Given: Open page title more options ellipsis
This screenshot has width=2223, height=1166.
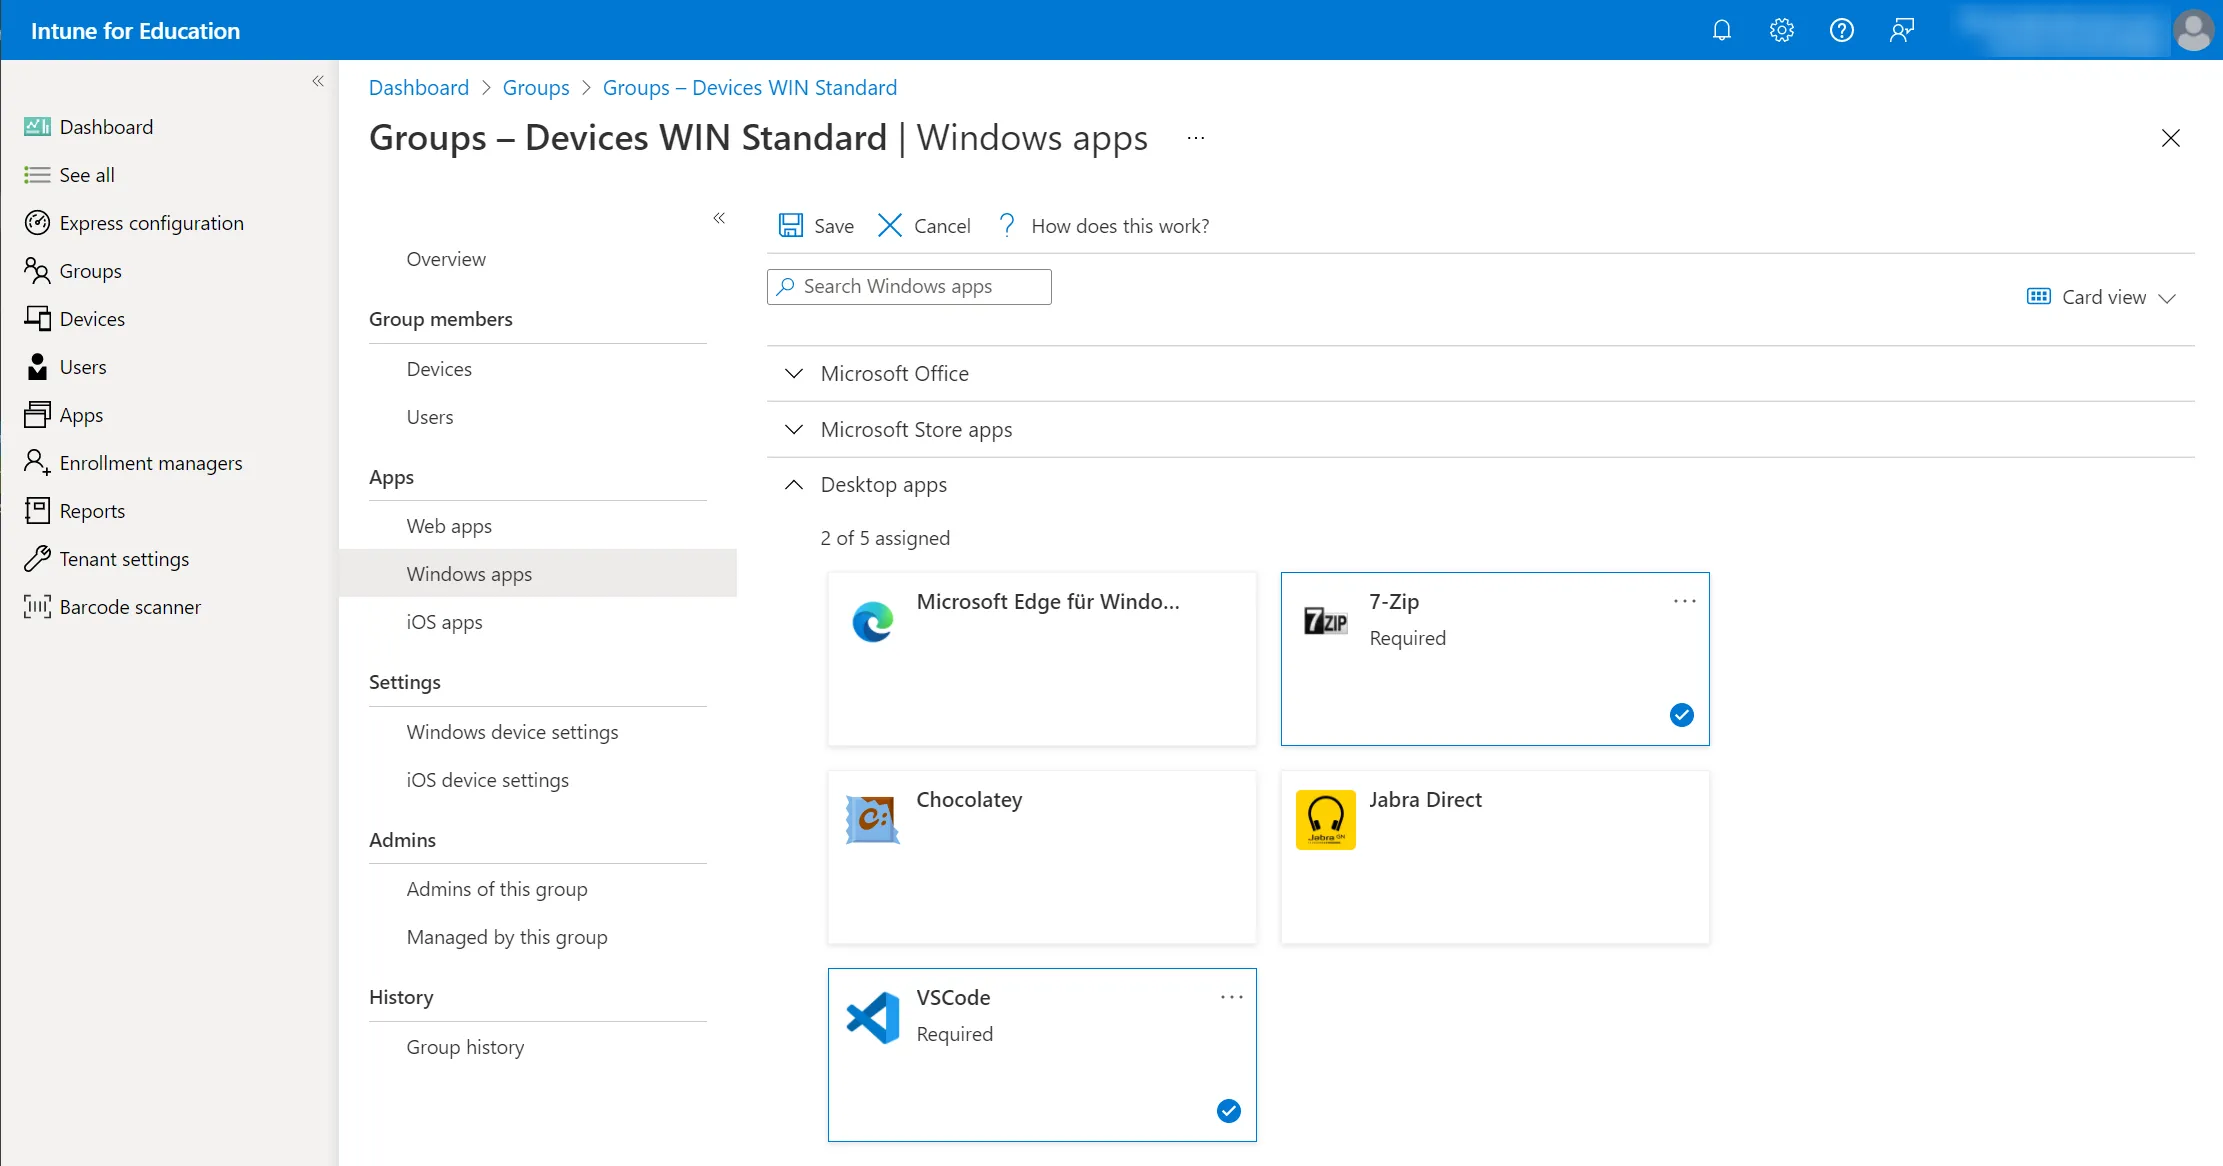Looking at the screenshot, I should (1195, 138).
